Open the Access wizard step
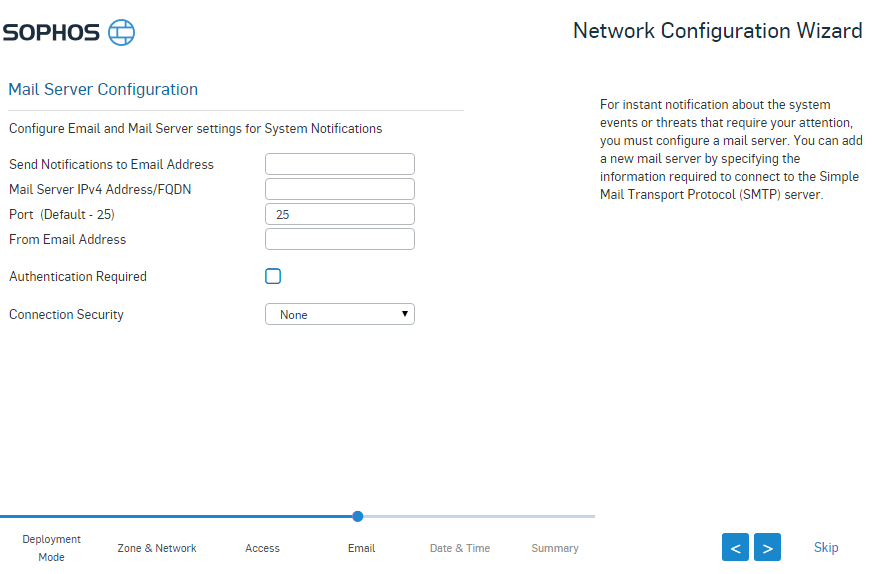Viewport: 873px width, 574px height. [263, 548]
